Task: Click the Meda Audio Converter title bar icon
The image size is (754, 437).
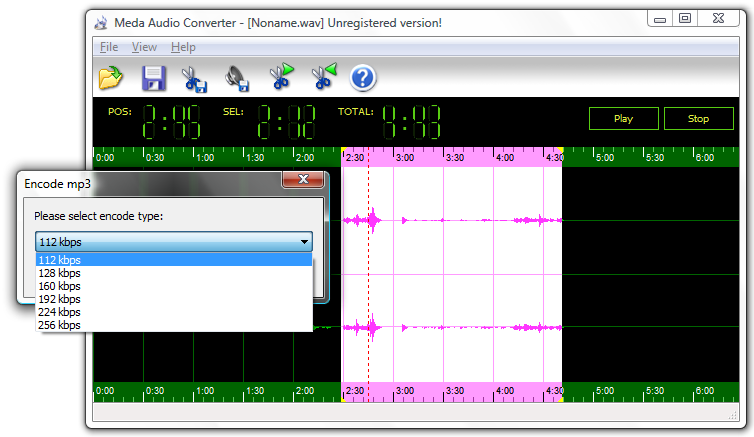Action: tap(101, 23)
